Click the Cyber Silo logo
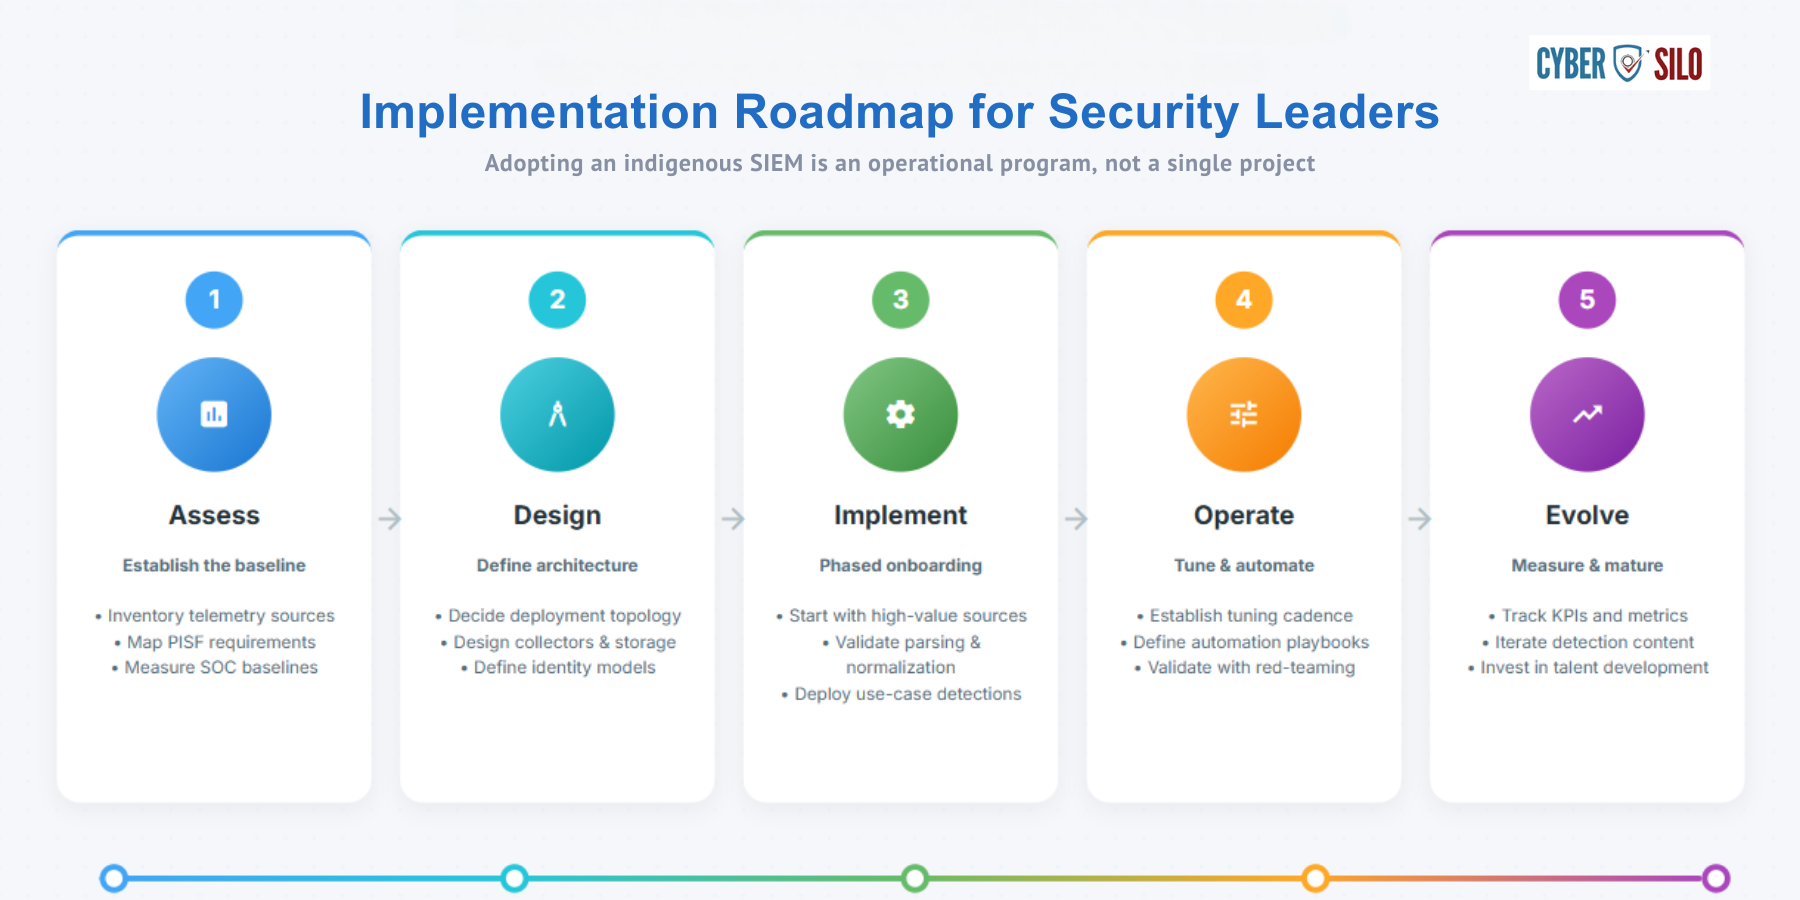This screenshot has height=900, width=1800. point(1619,63)
